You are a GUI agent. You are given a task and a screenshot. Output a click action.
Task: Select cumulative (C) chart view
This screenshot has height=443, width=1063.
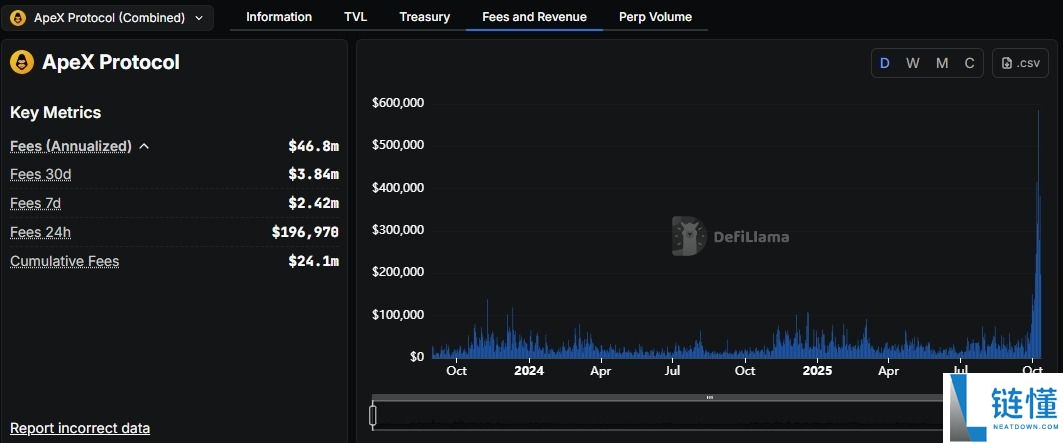pyautogui.click(x=969, y=63)
